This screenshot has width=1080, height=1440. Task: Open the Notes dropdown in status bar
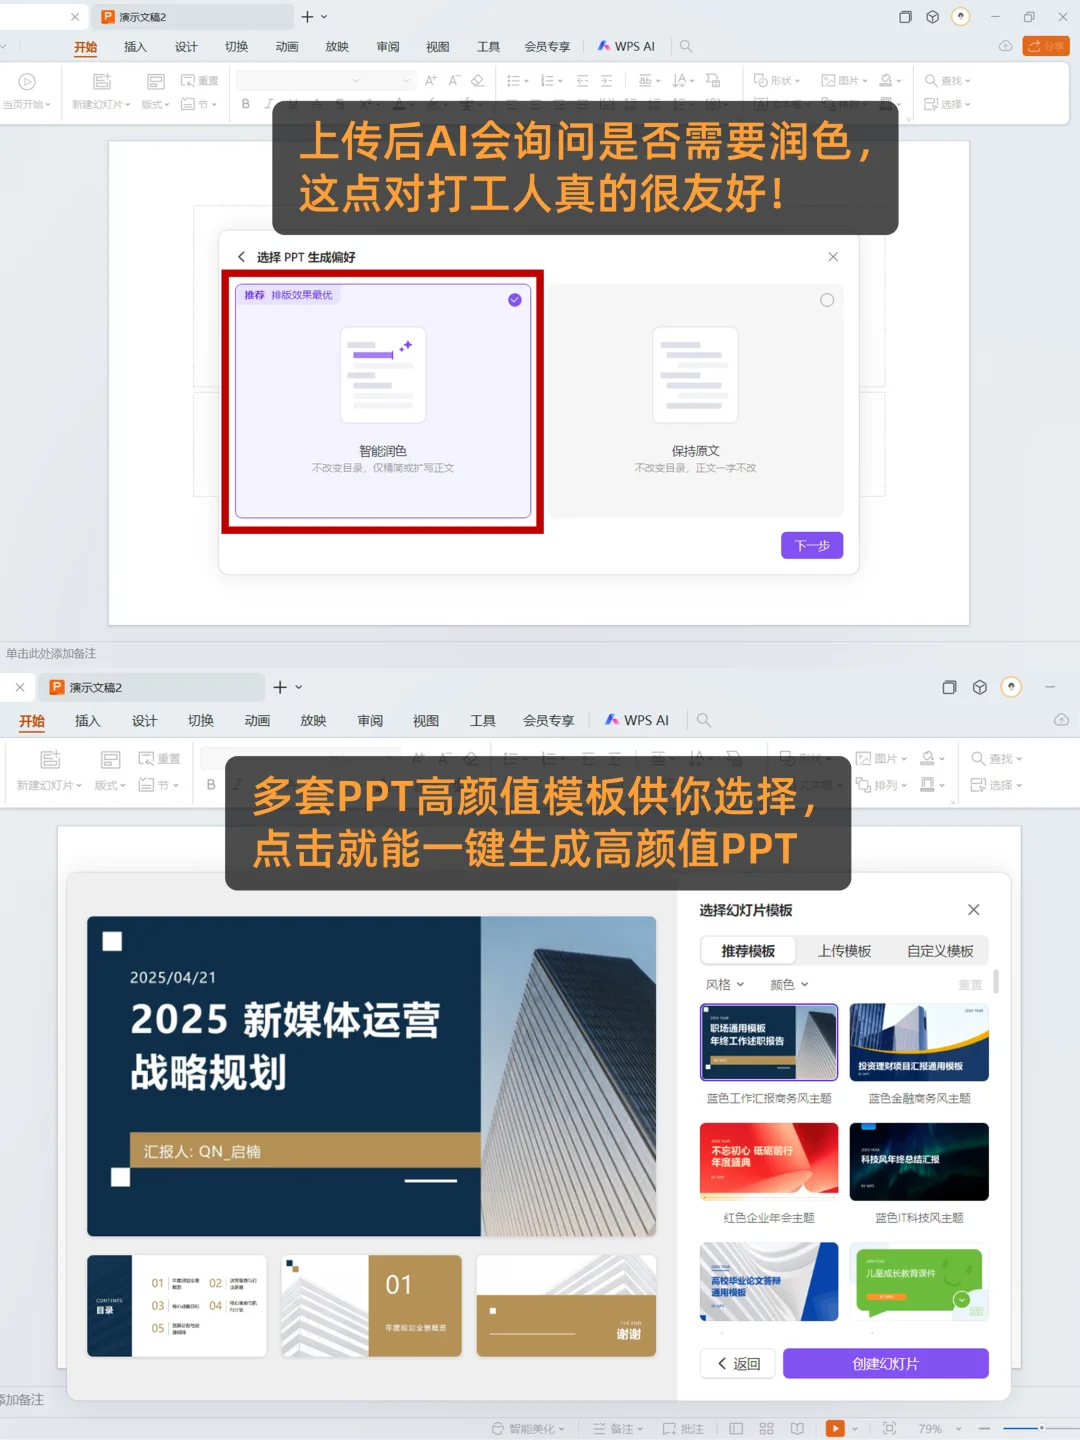tap(618, 1428)
